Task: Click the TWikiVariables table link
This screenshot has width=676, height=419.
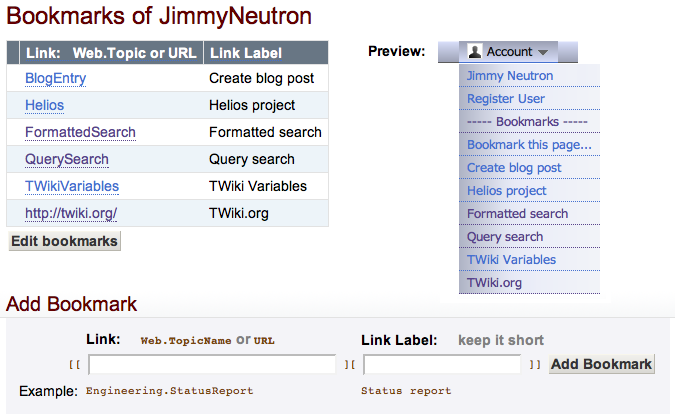Action: pos(72,186)
